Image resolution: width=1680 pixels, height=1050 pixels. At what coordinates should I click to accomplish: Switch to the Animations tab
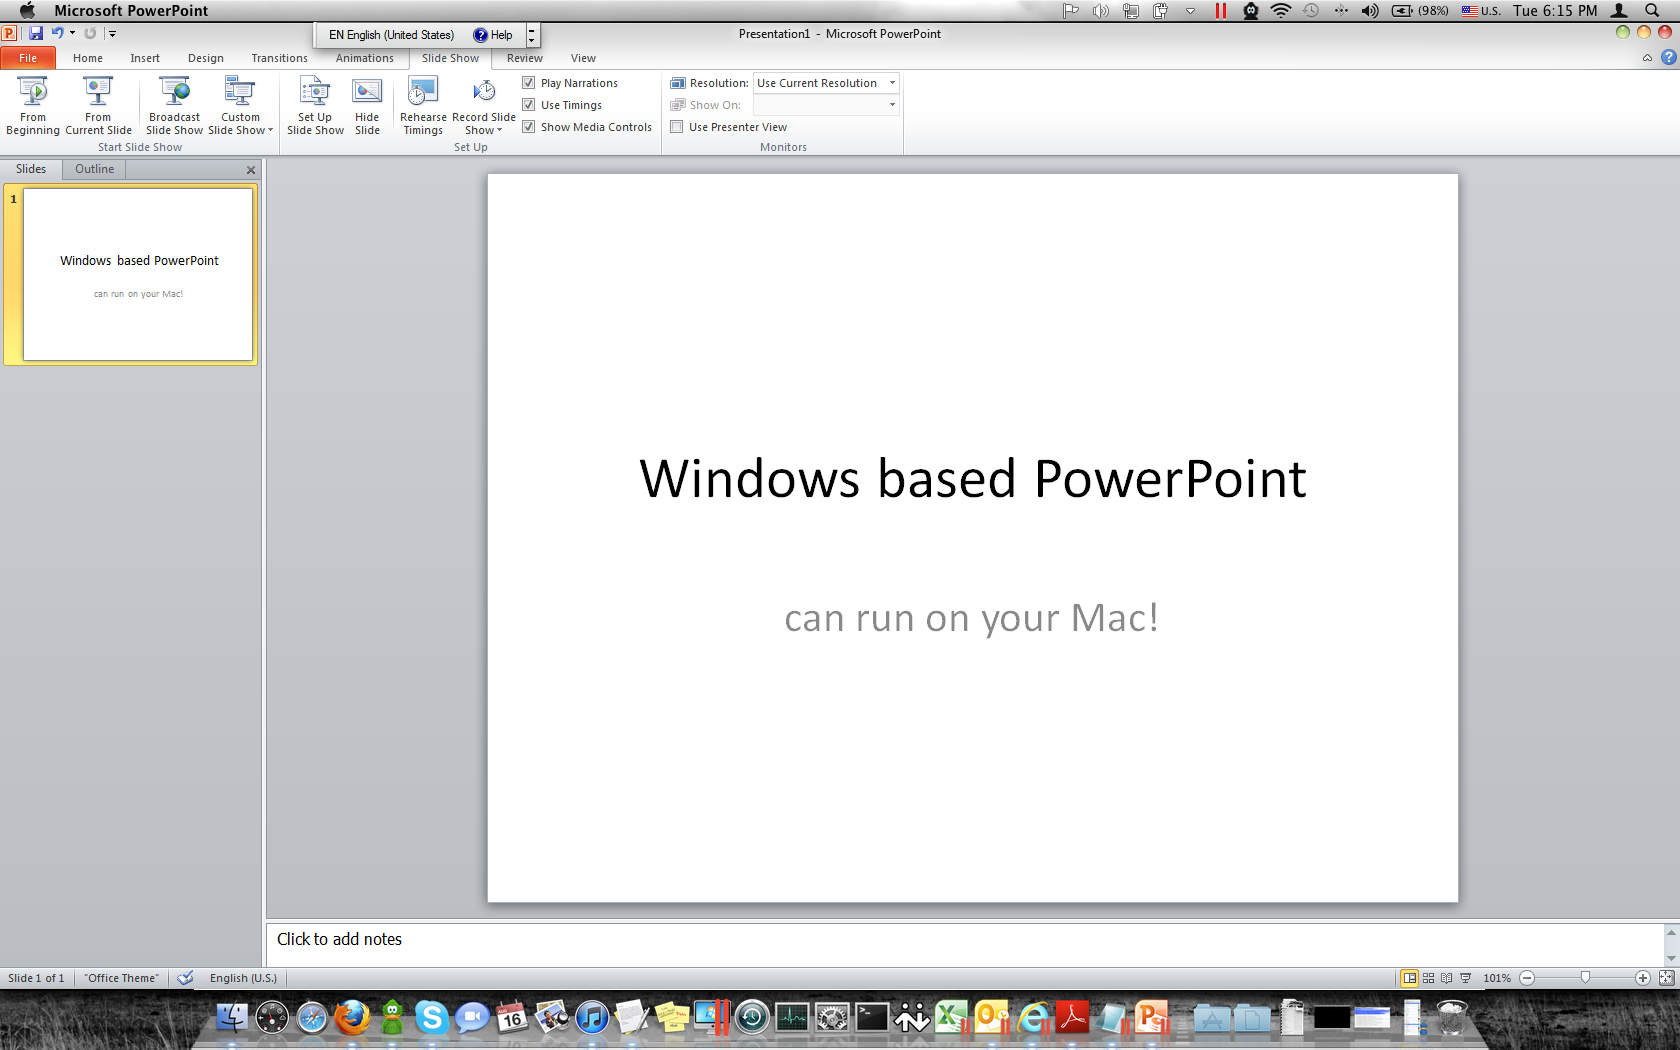[365, 58]
